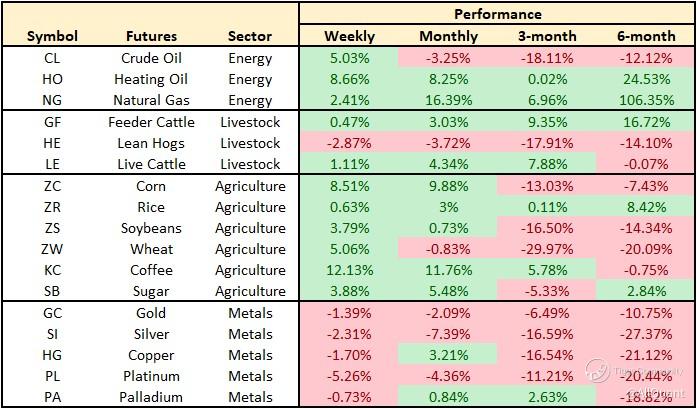Click the Weekly column header
Screen dimensions: 697x409
tap(349, 36)
